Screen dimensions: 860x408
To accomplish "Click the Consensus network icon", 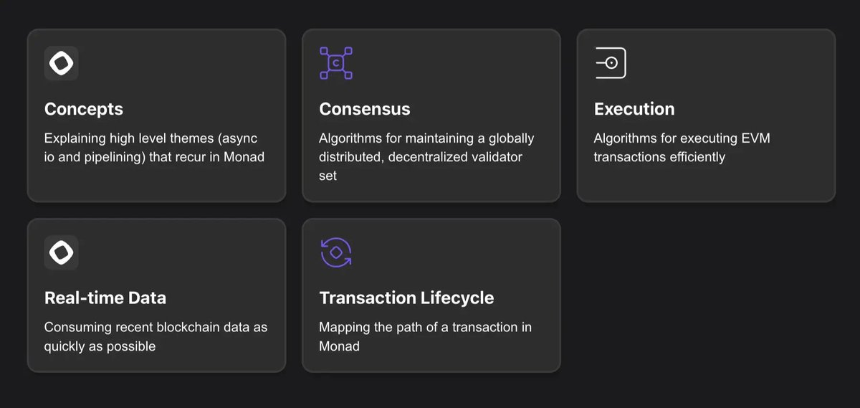I will click(x=336, y=63).
